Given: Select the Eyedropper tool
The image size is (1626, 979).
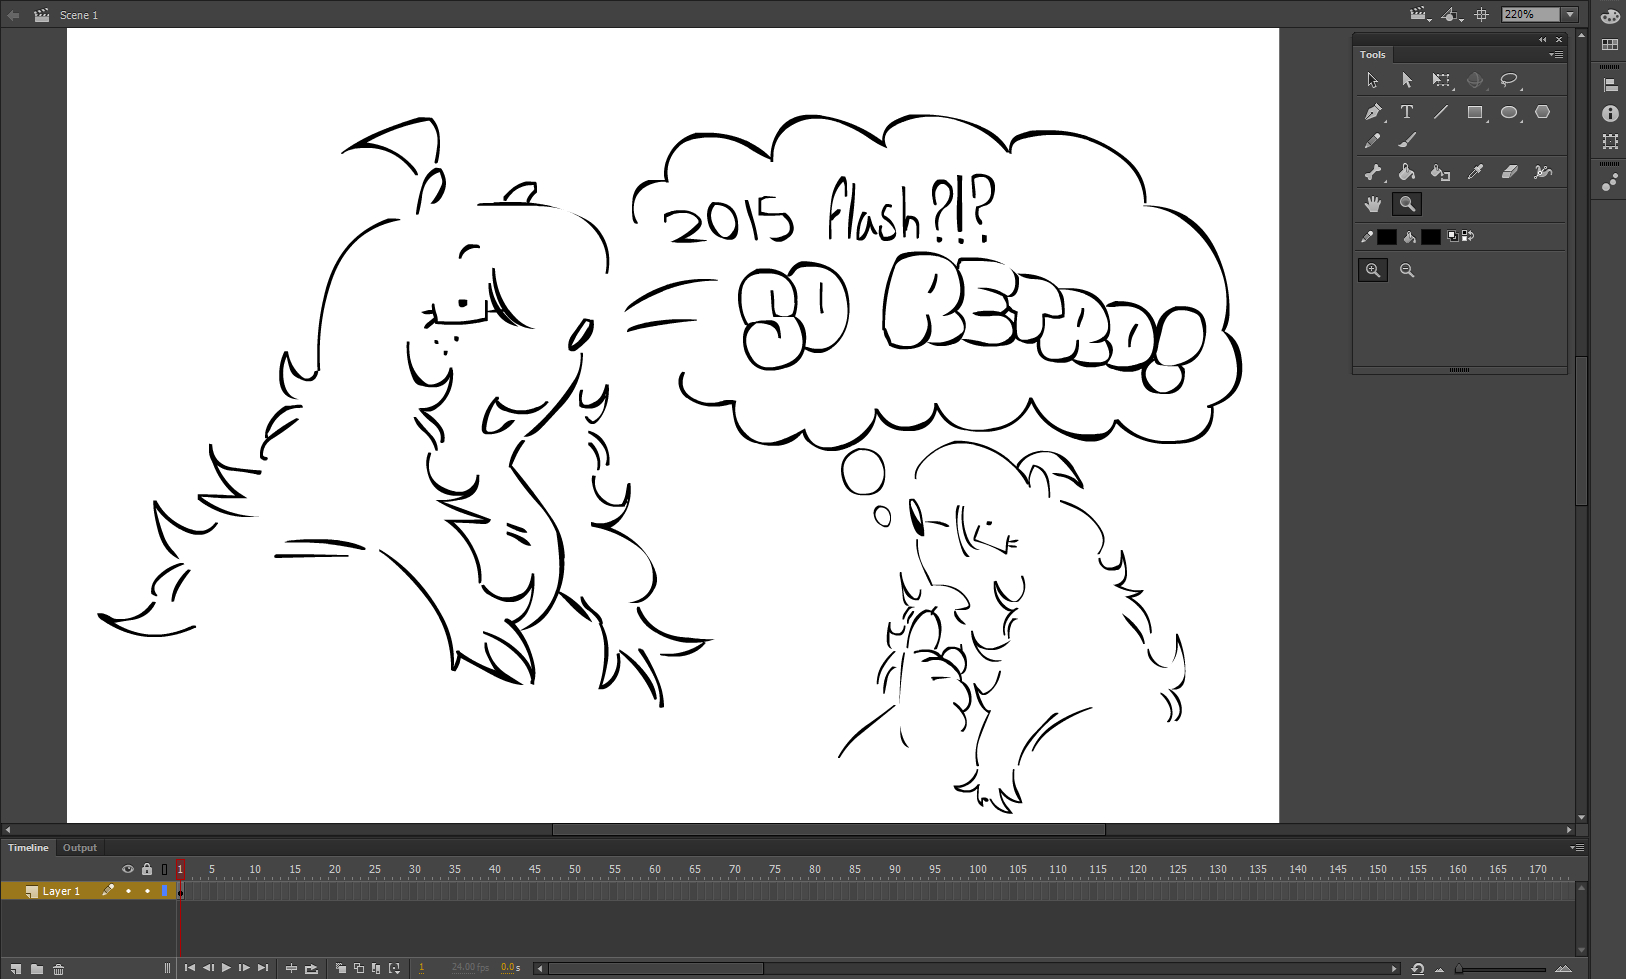Looking at the screenshot, I should [x=1475, y=172].
